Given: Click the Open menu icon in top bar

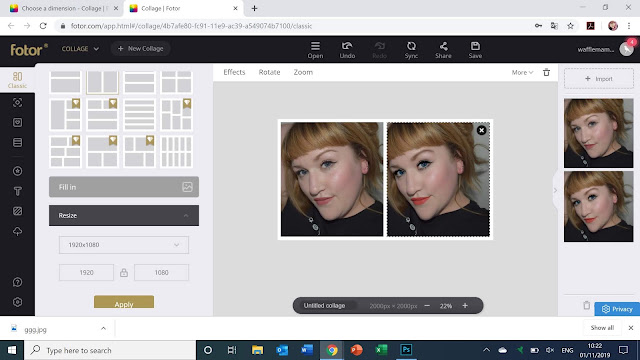Looking at the screenshot, I should click(x=315, y=50).
